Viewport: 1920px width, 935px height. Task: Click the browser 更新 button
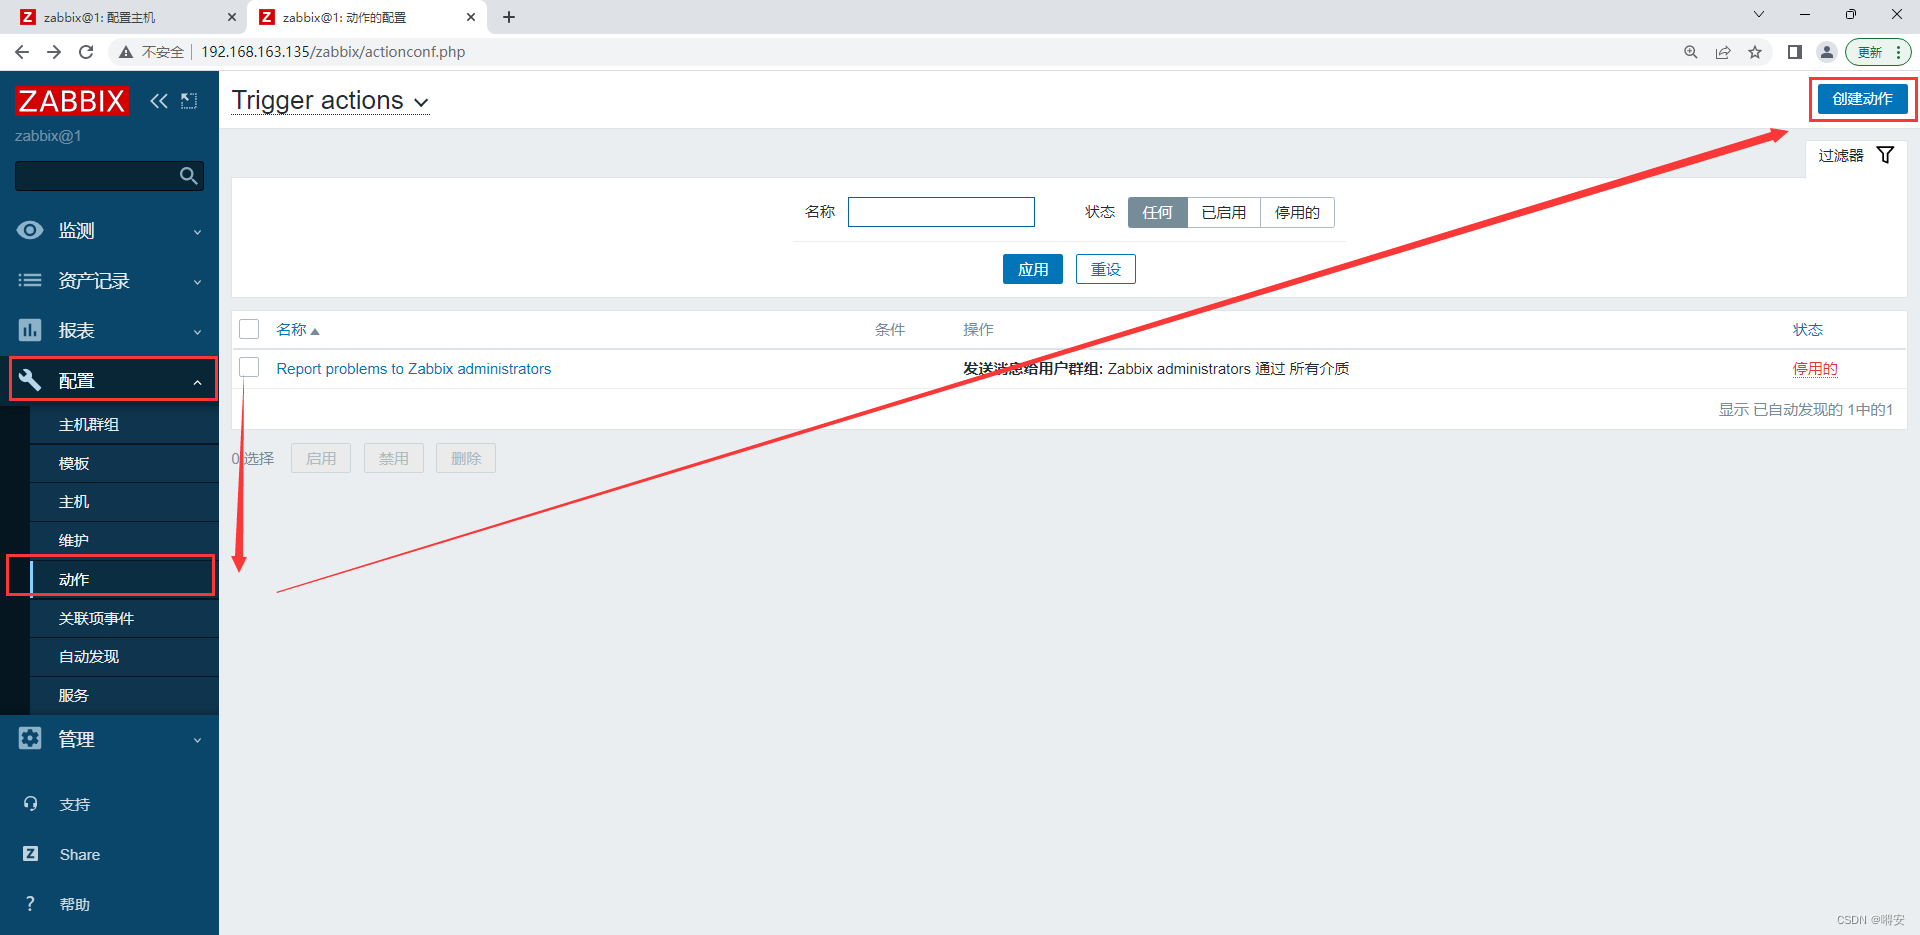[x=1878, y=52]
